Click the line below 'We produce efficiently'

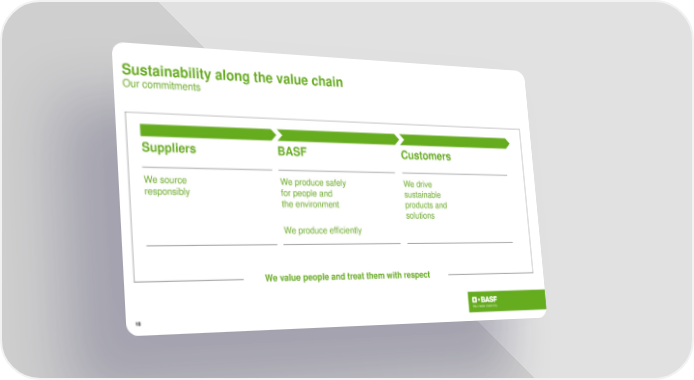click(342, 244)
